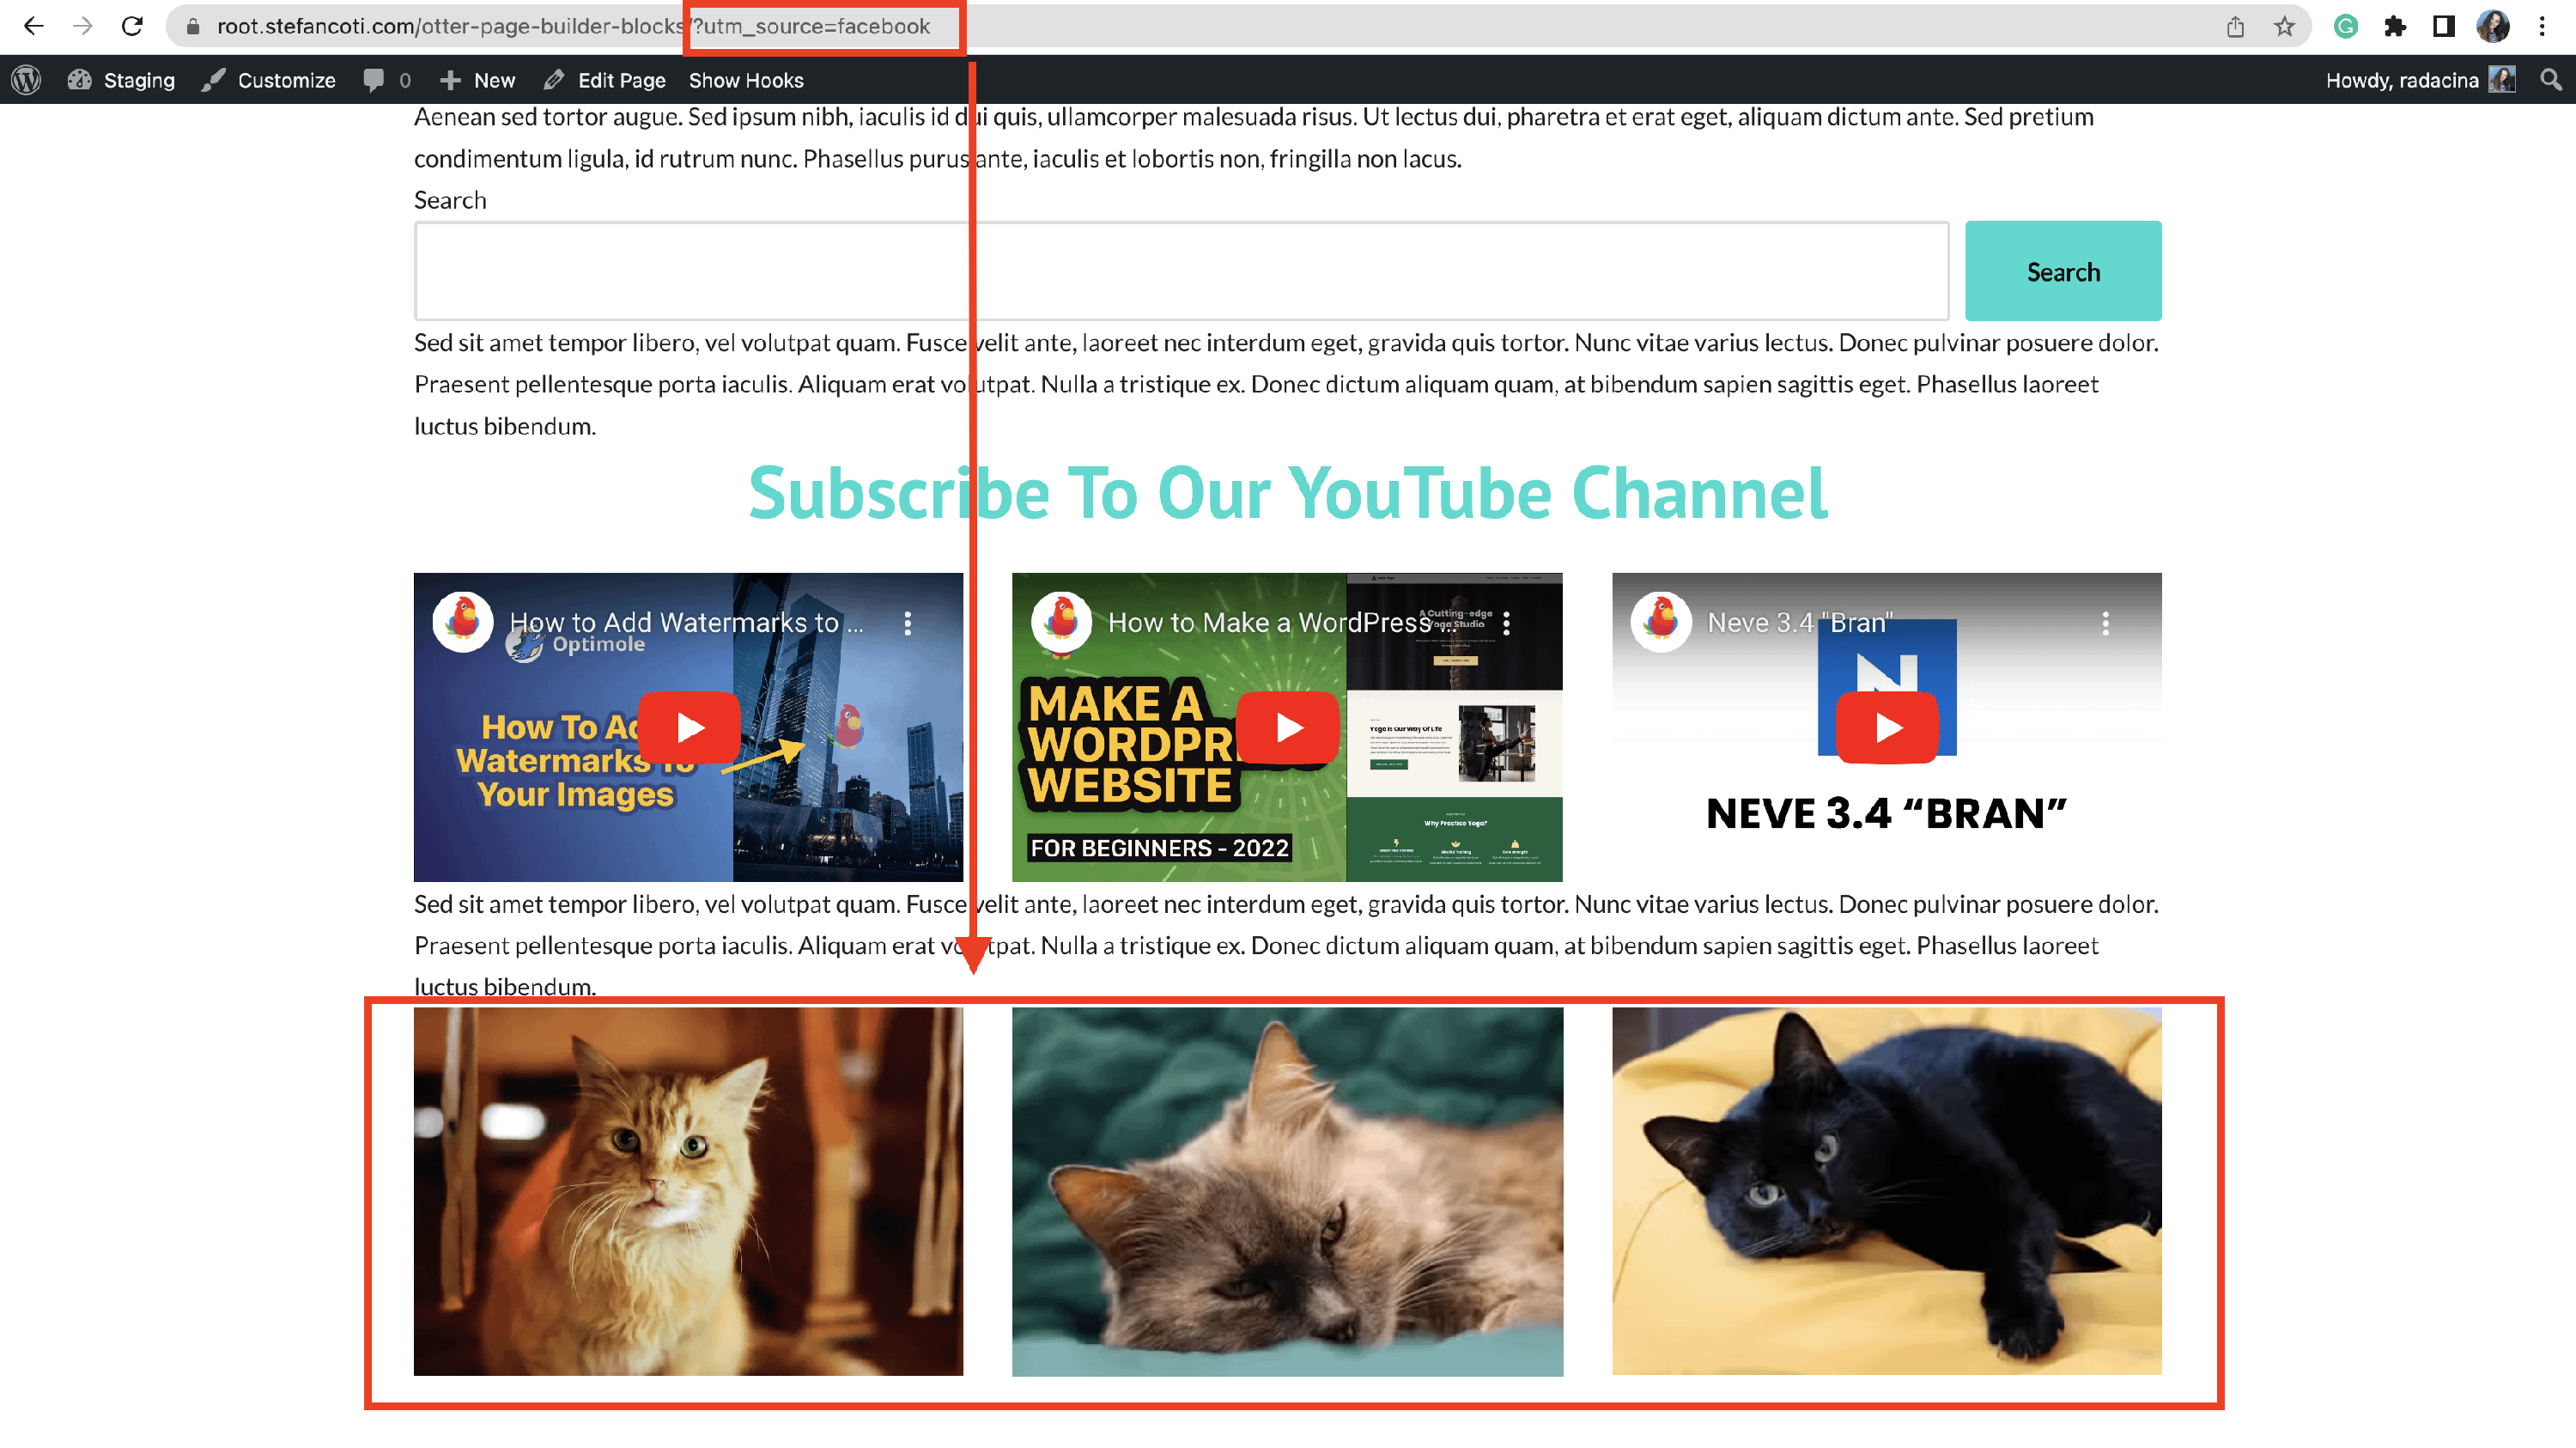The height and width of the screenshot is (1448, 2576).
Task: Open admin bar search magnifier
Action: point(2550,80)
